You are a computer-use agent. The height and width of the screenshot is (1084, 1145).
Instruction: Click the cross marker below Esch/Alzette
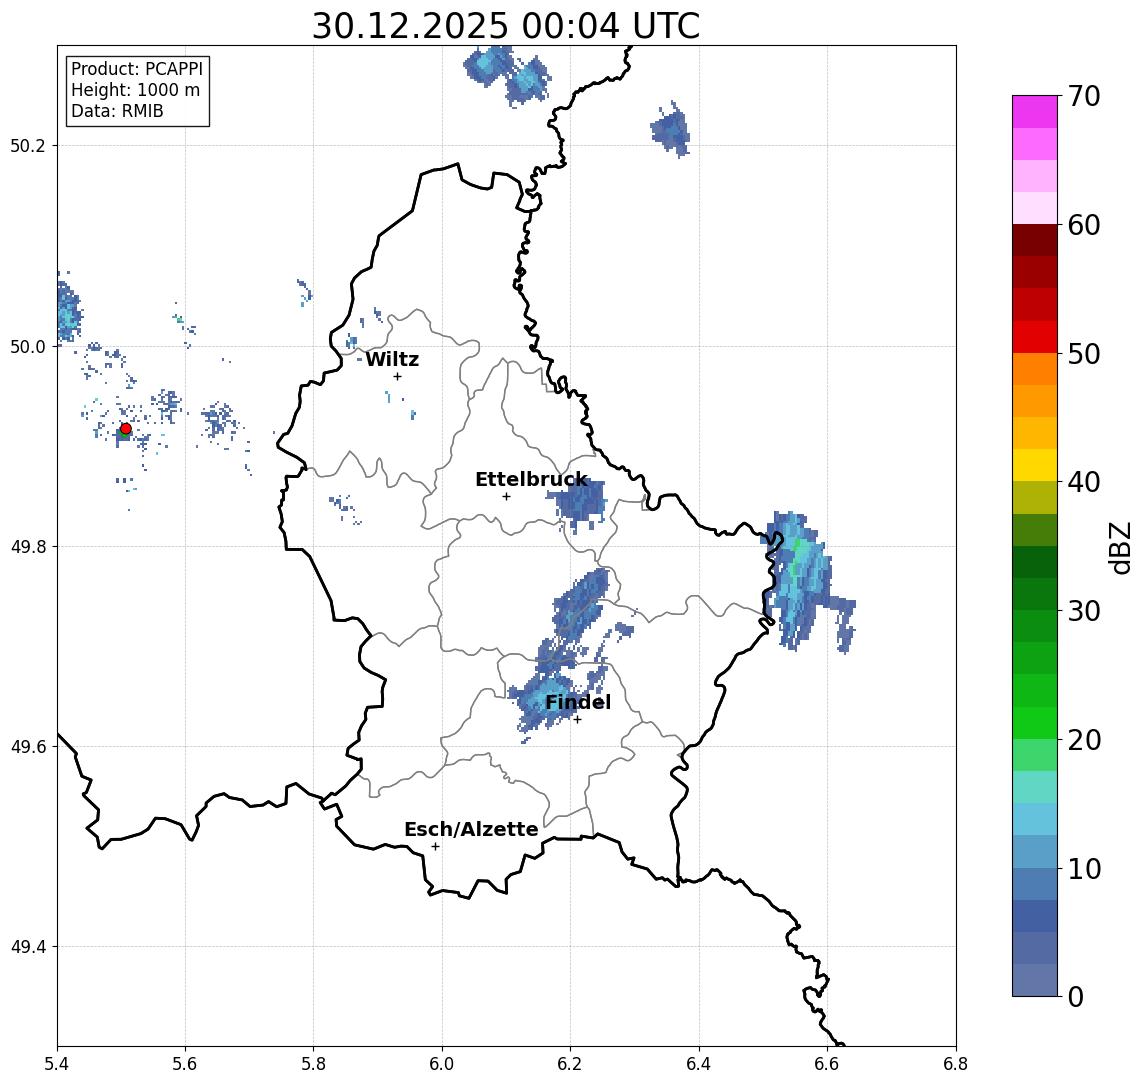pyautogui.click(x=435, y=847)
